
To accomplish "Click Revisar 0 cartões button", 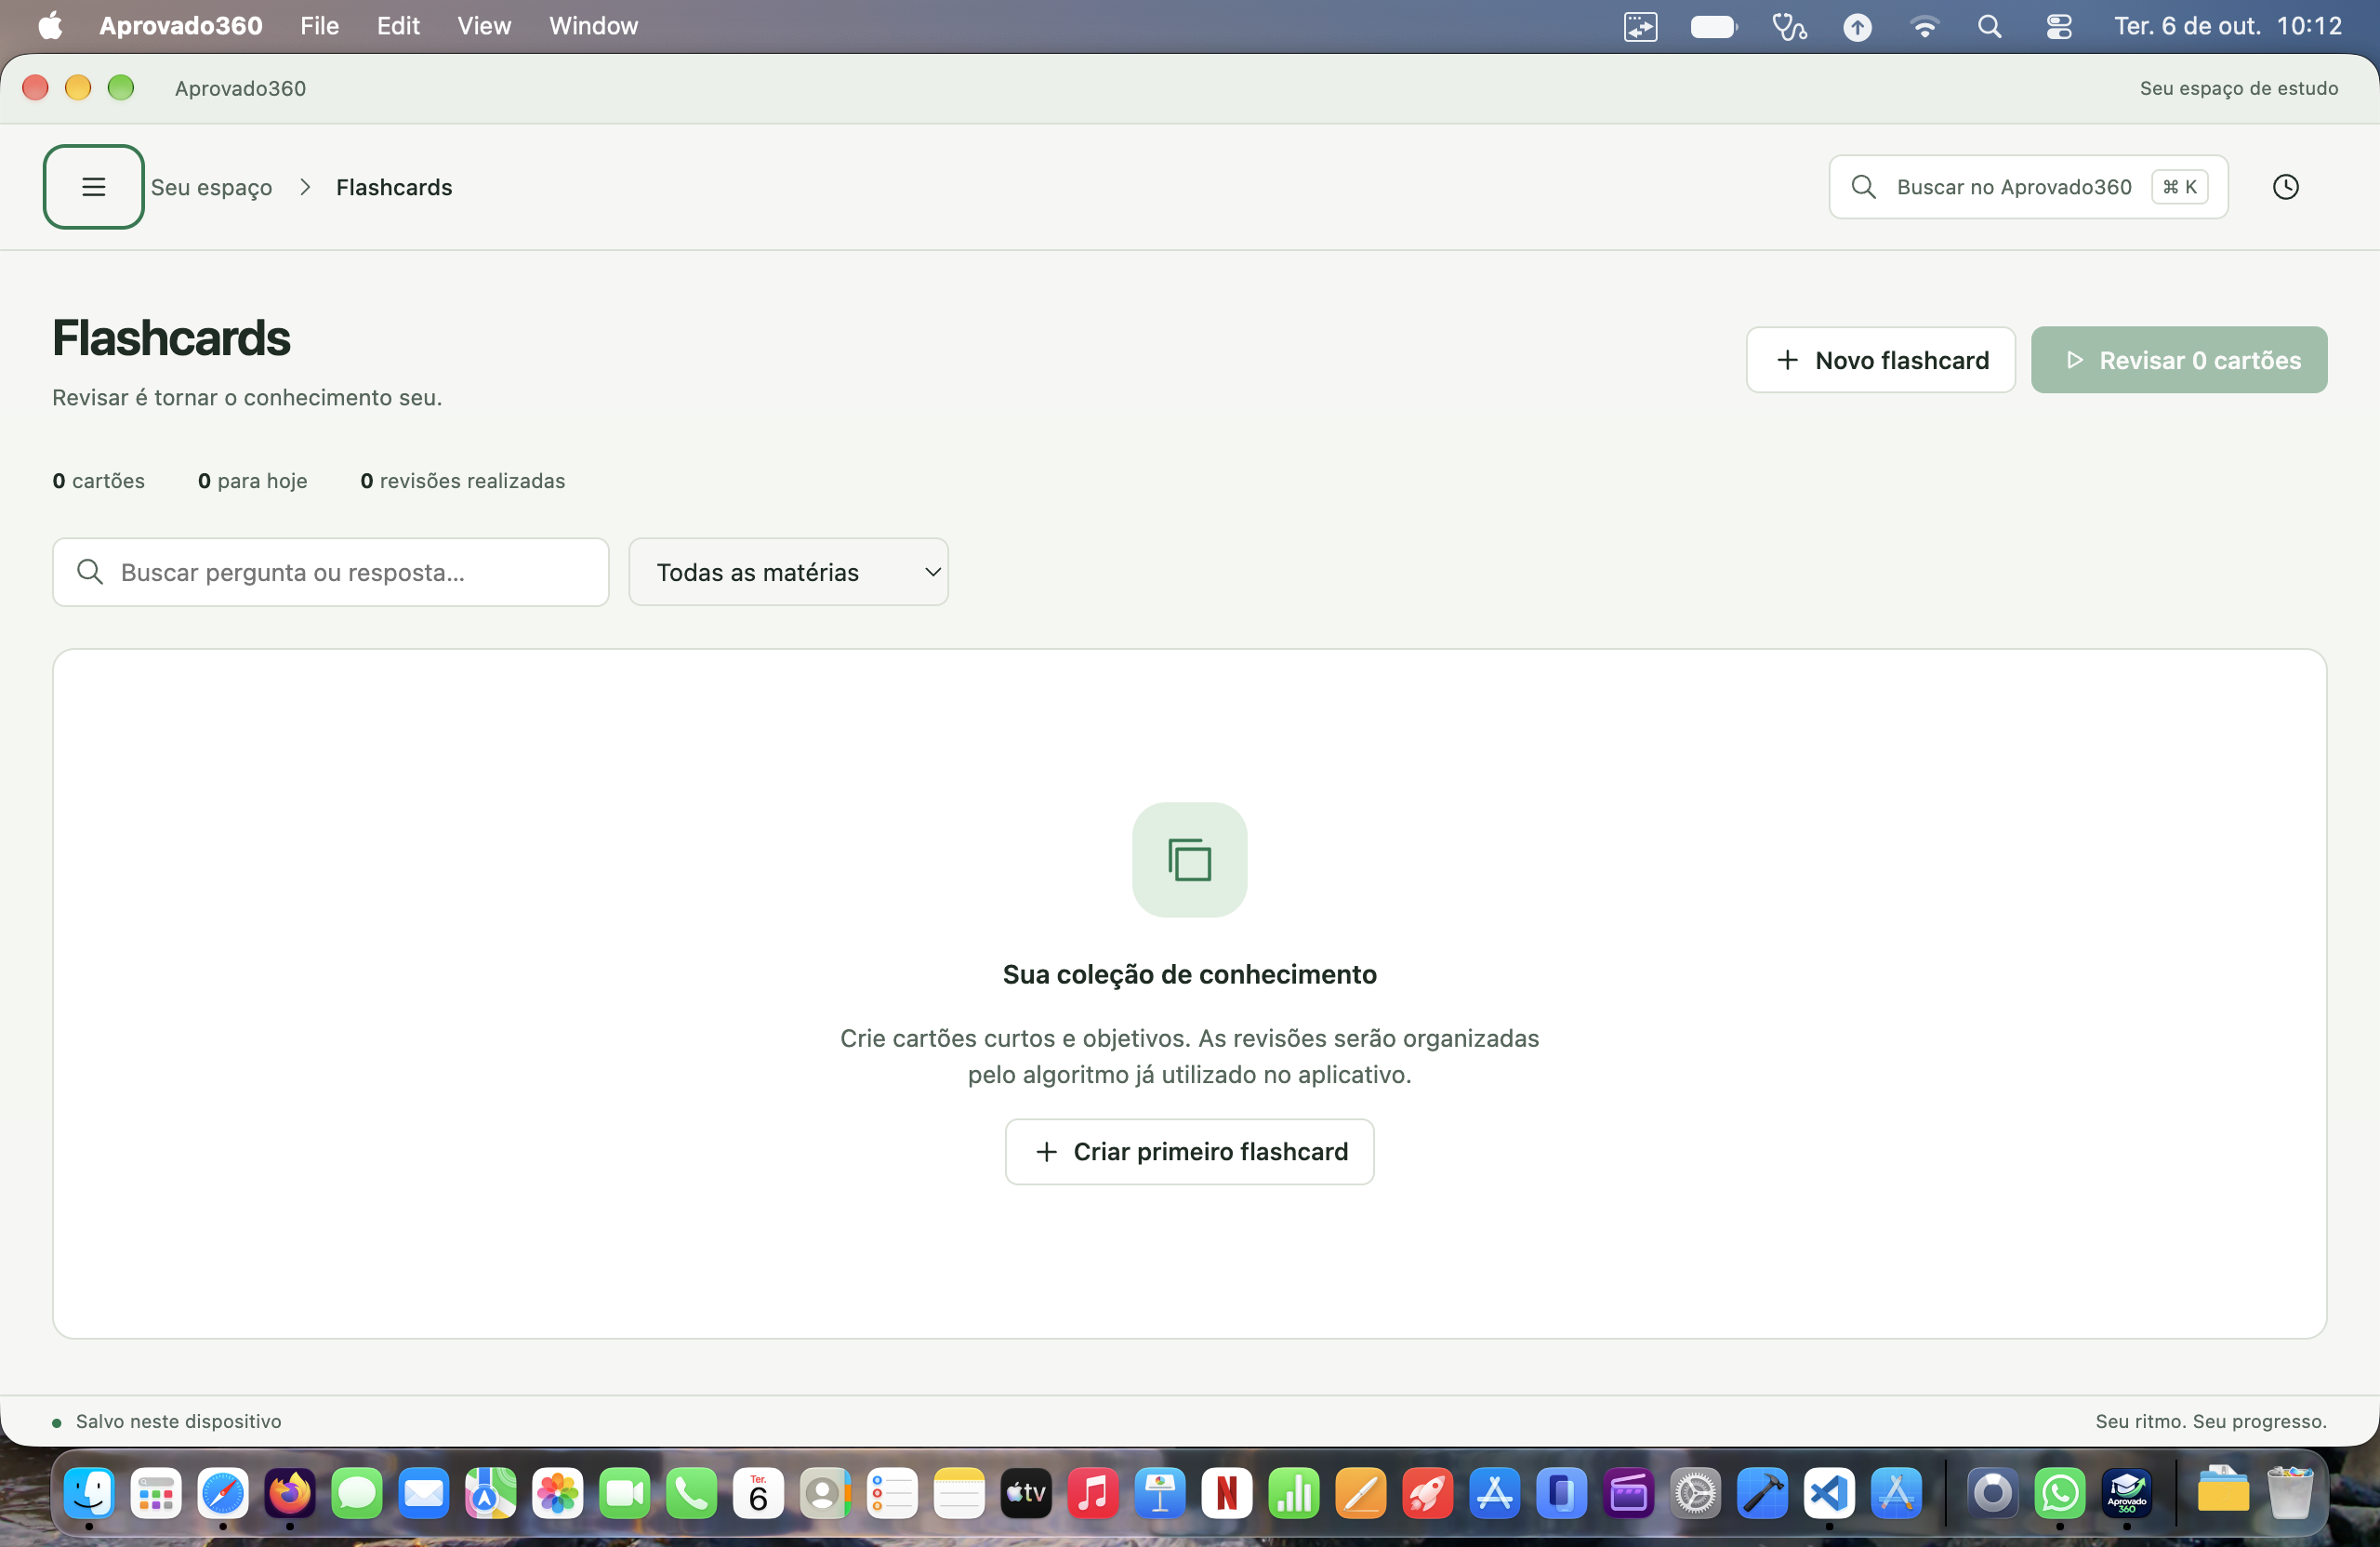I will coord(2178,360).
